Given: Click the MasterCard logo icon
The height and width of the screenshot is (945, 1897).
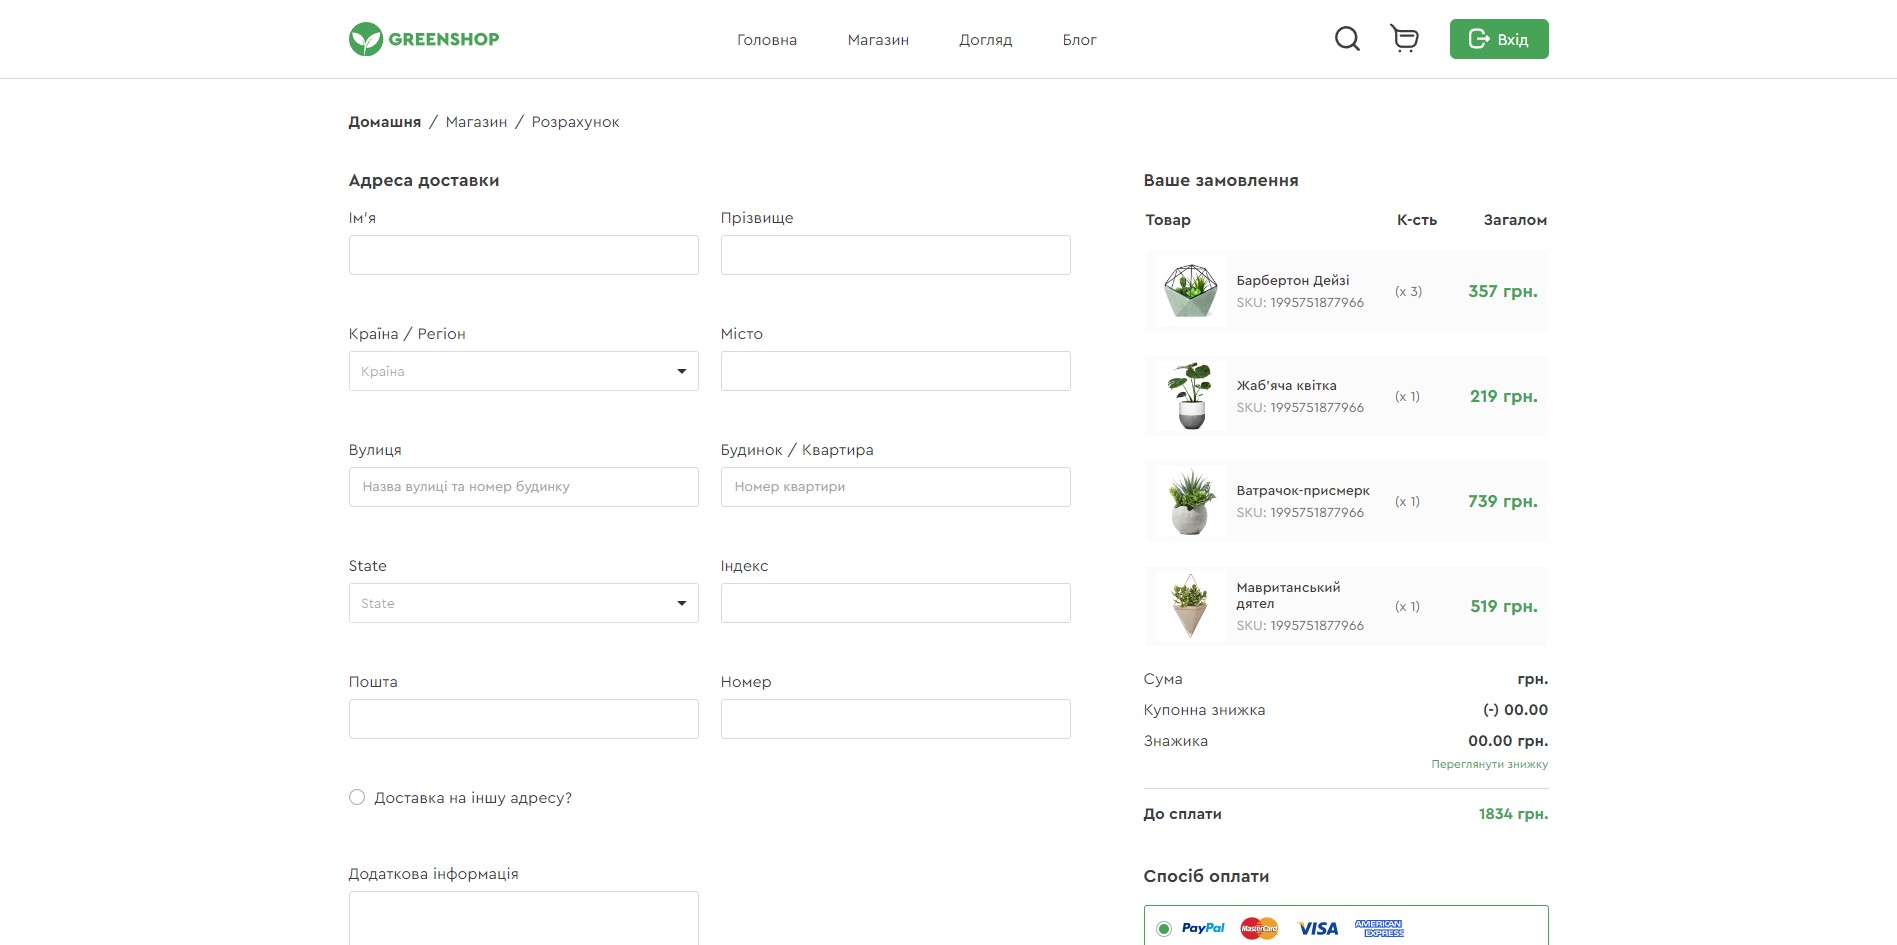Looking at the screenshot, I should tap(1259, 928).
